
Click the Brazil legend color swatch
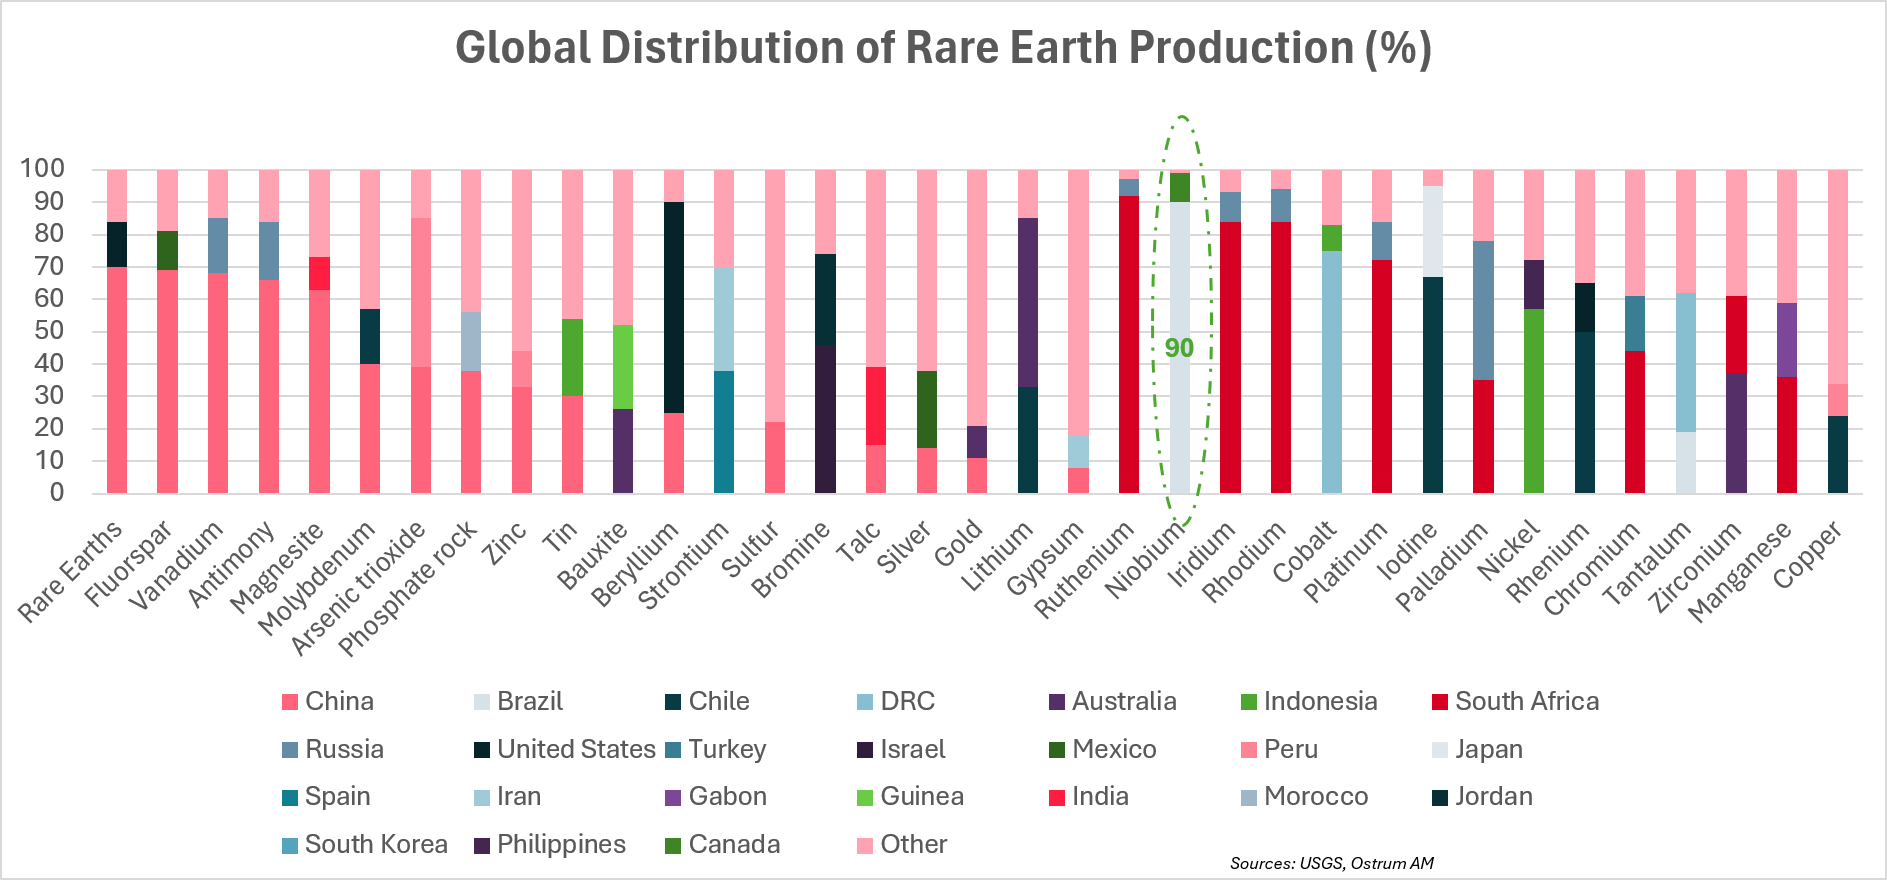482,702
